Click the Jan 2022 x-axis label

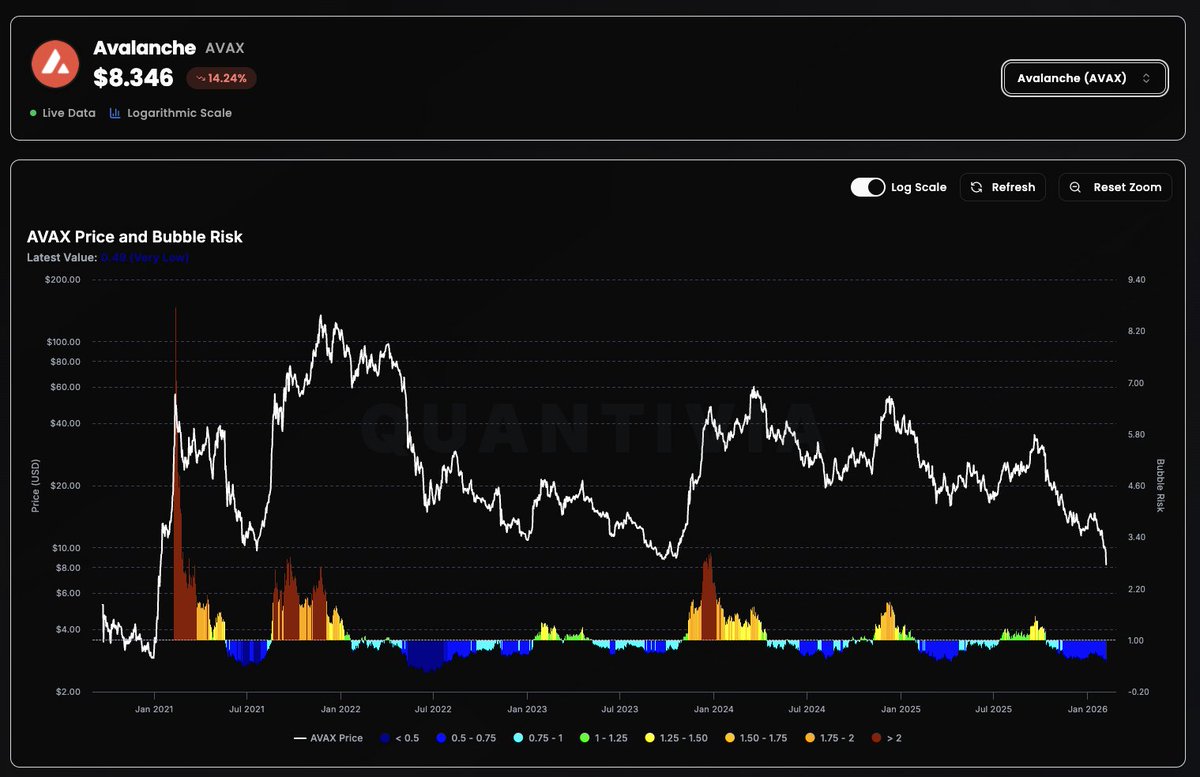tap(341, 709)
